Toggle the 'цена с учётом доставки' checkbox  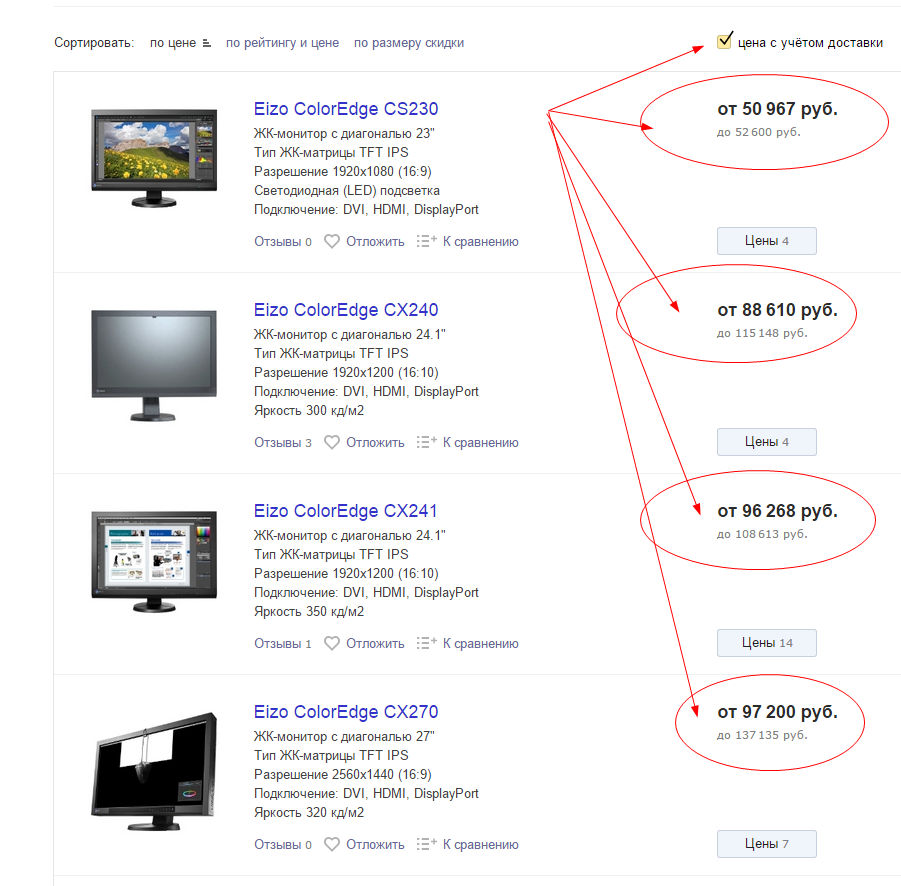pos(724,41)
